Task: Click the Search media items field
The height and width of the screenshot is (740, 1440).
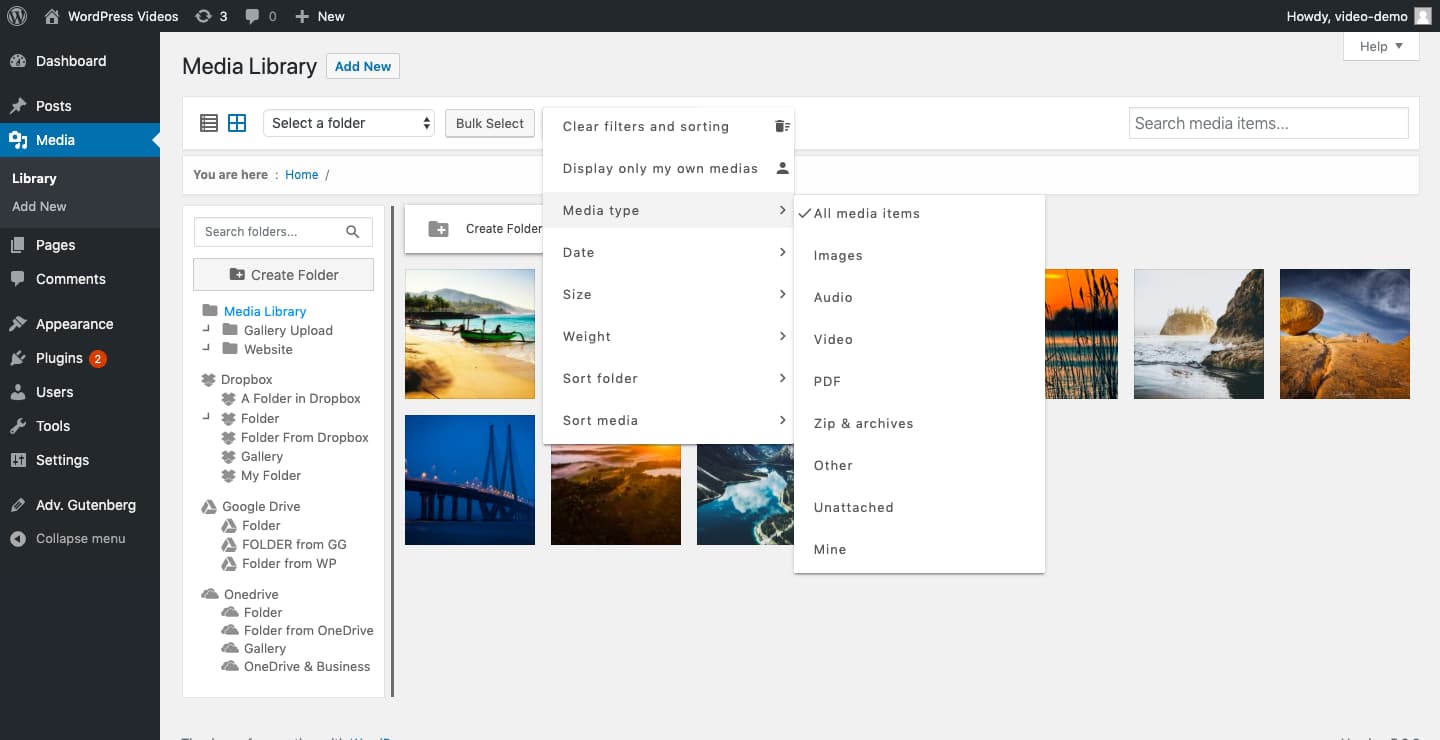Action: point(1268,124)
